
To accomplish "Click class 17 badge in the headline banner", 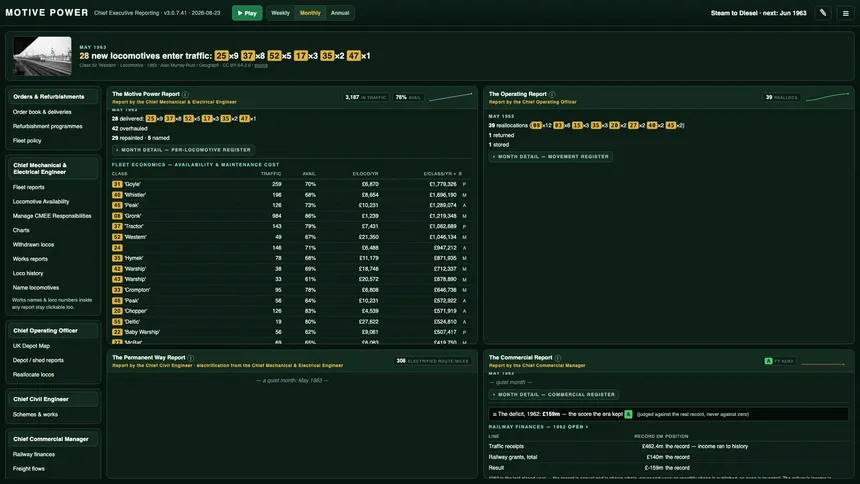I will tap(301, 55).
